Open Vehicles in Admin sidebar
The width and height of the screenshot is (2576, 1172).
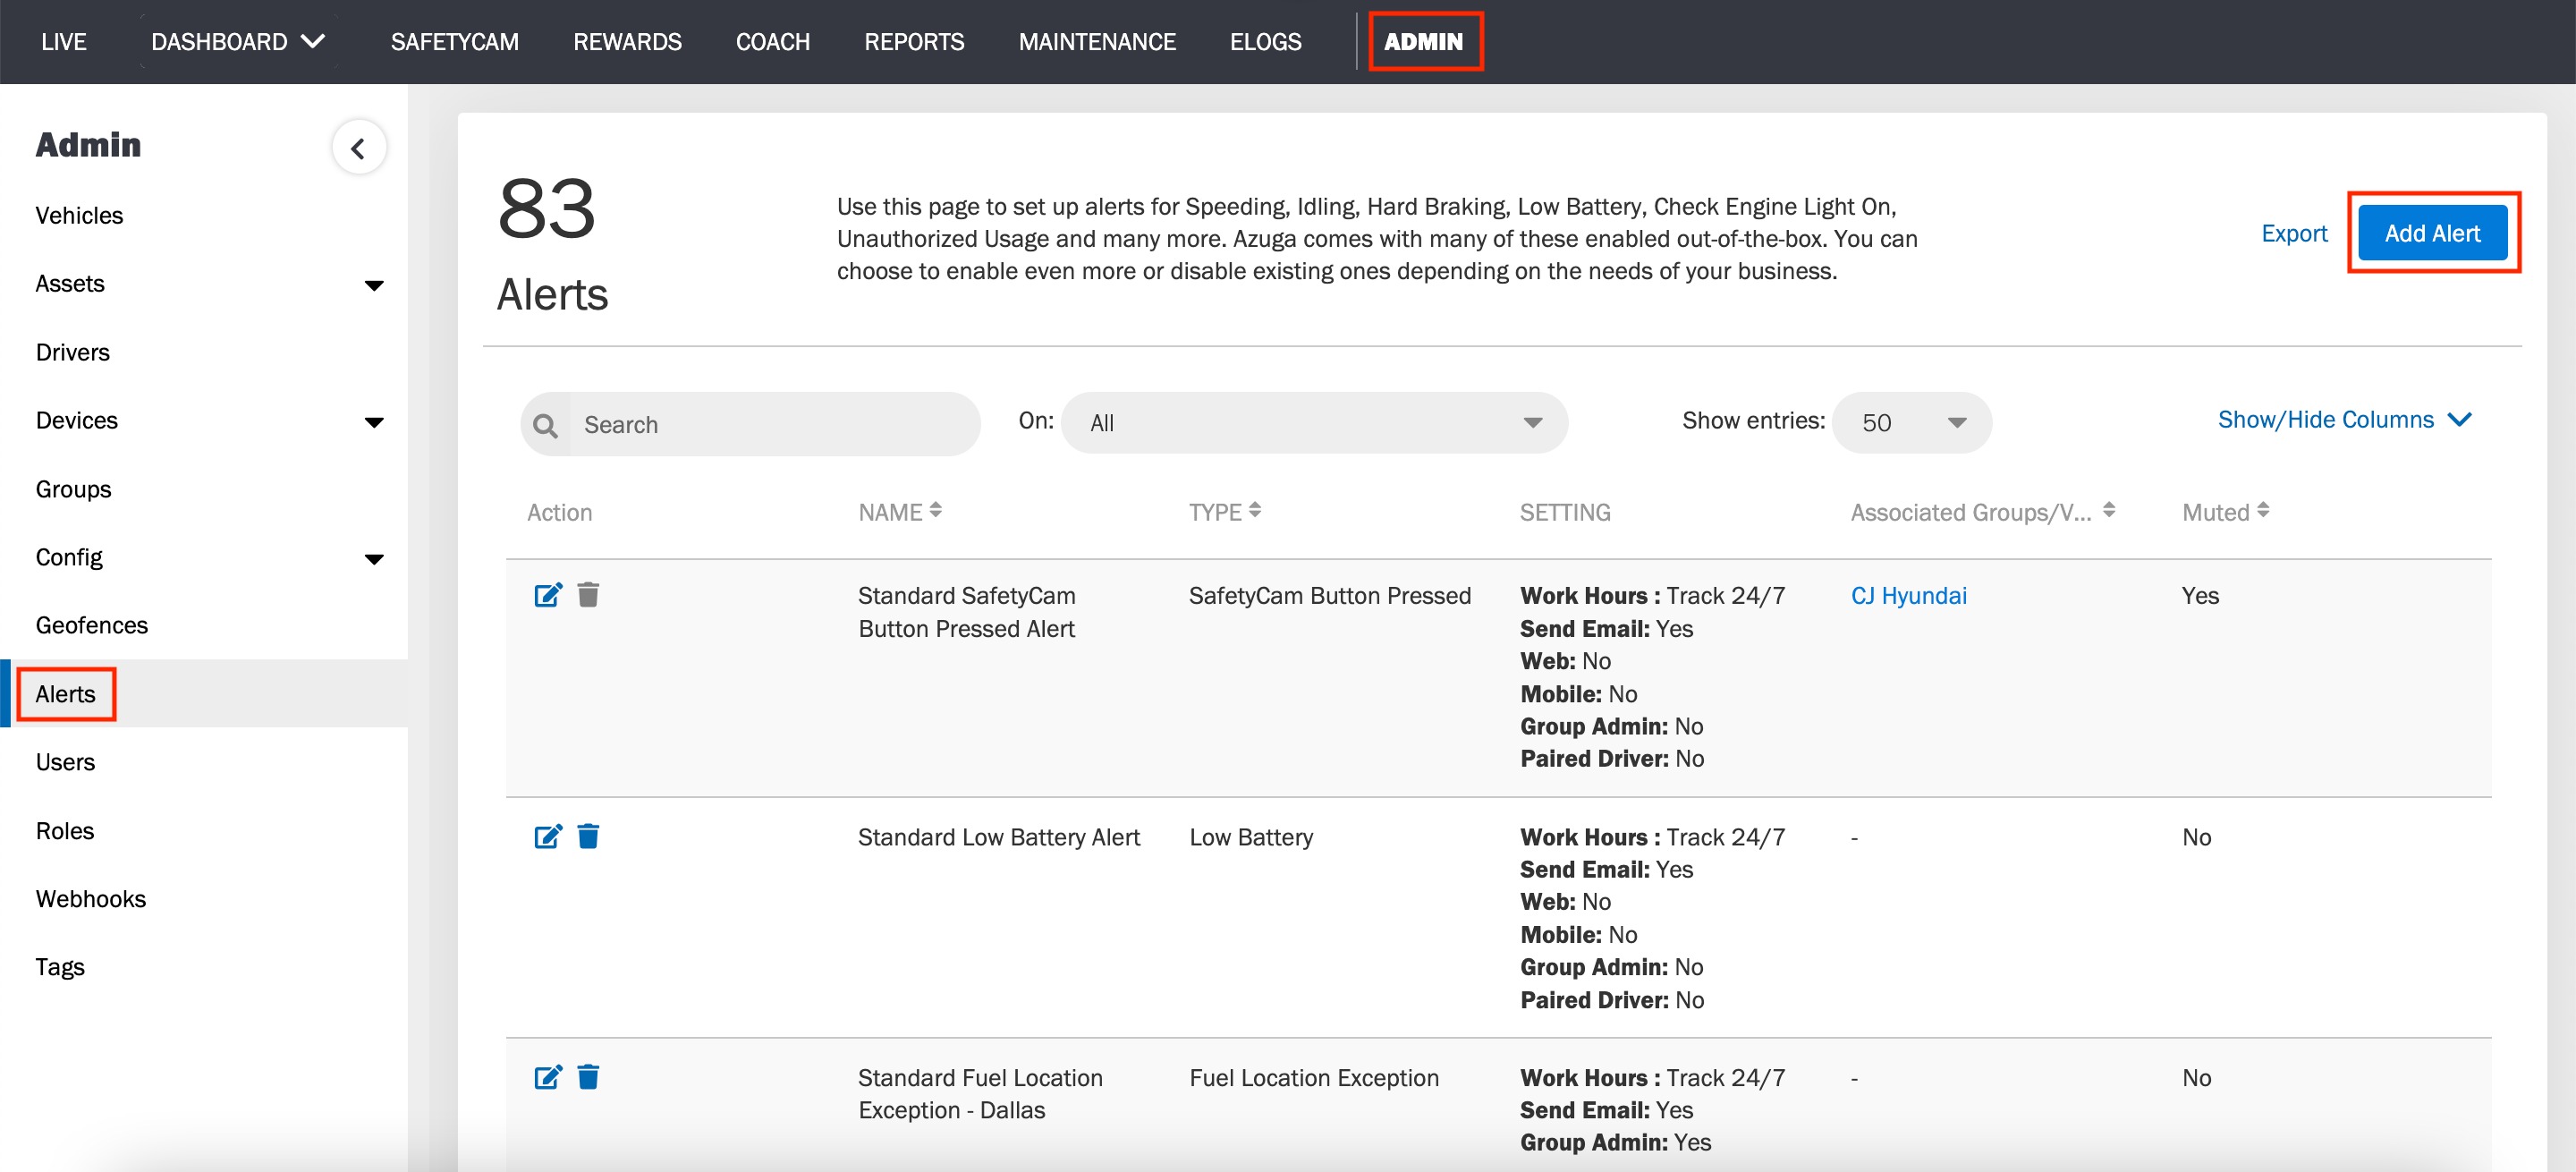79,216
